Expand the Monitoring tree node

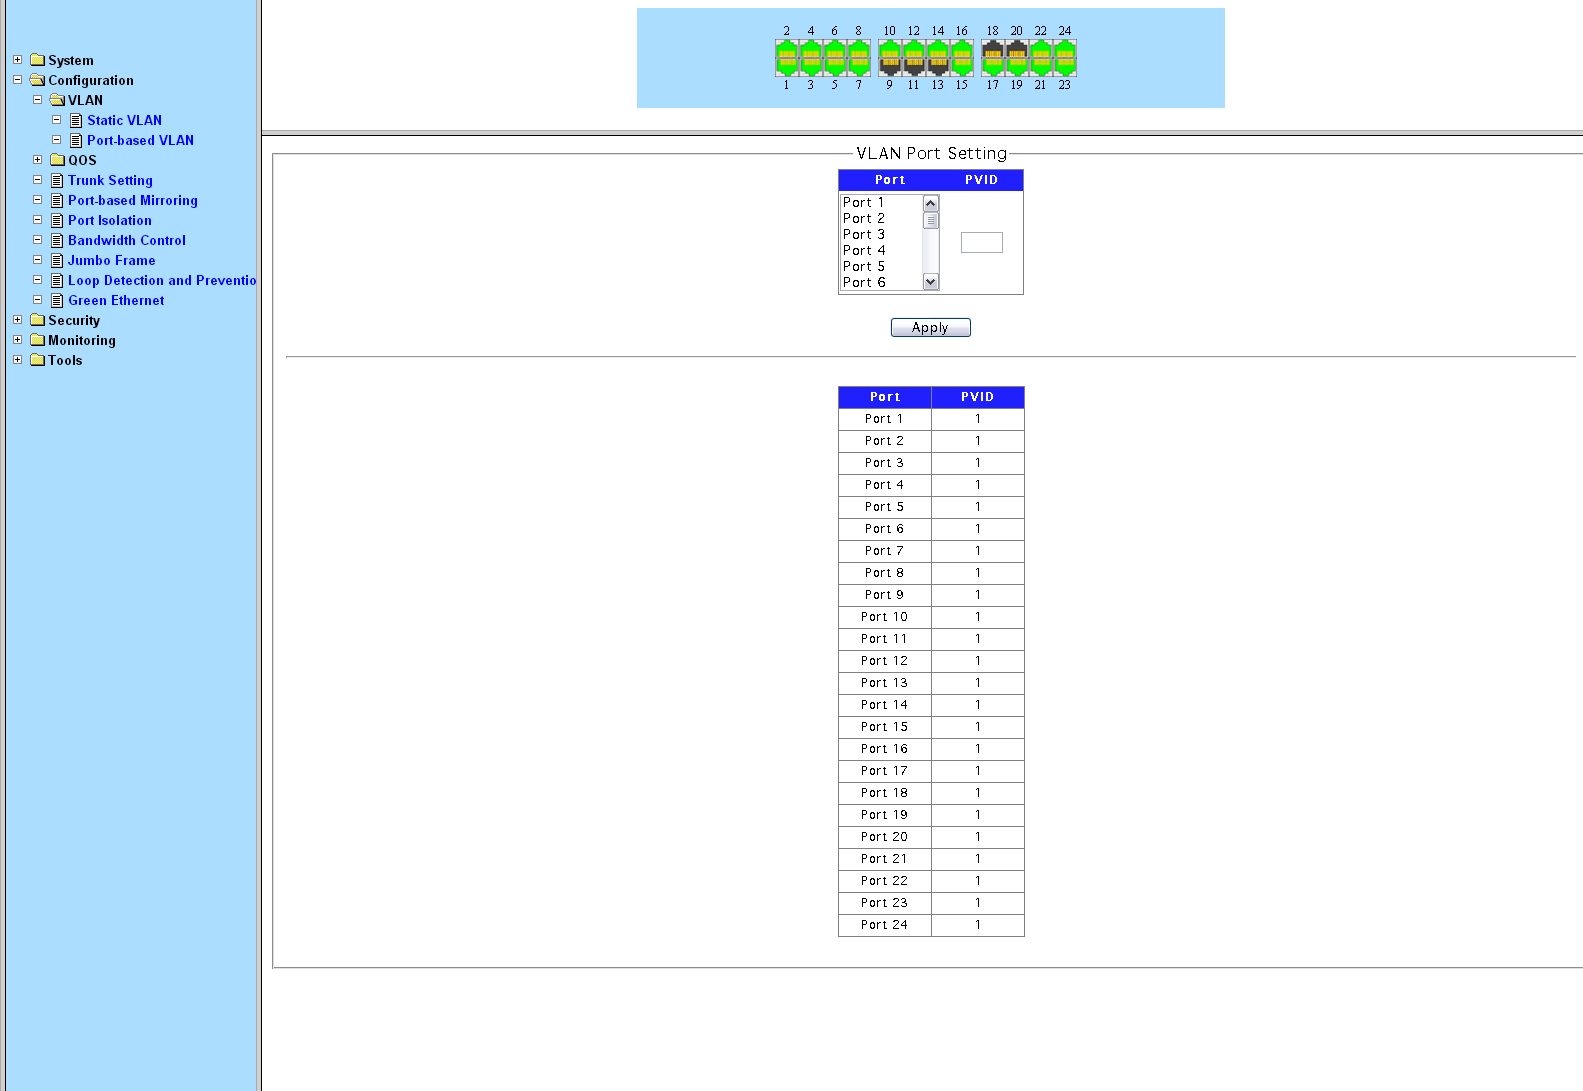pos(17,340)
